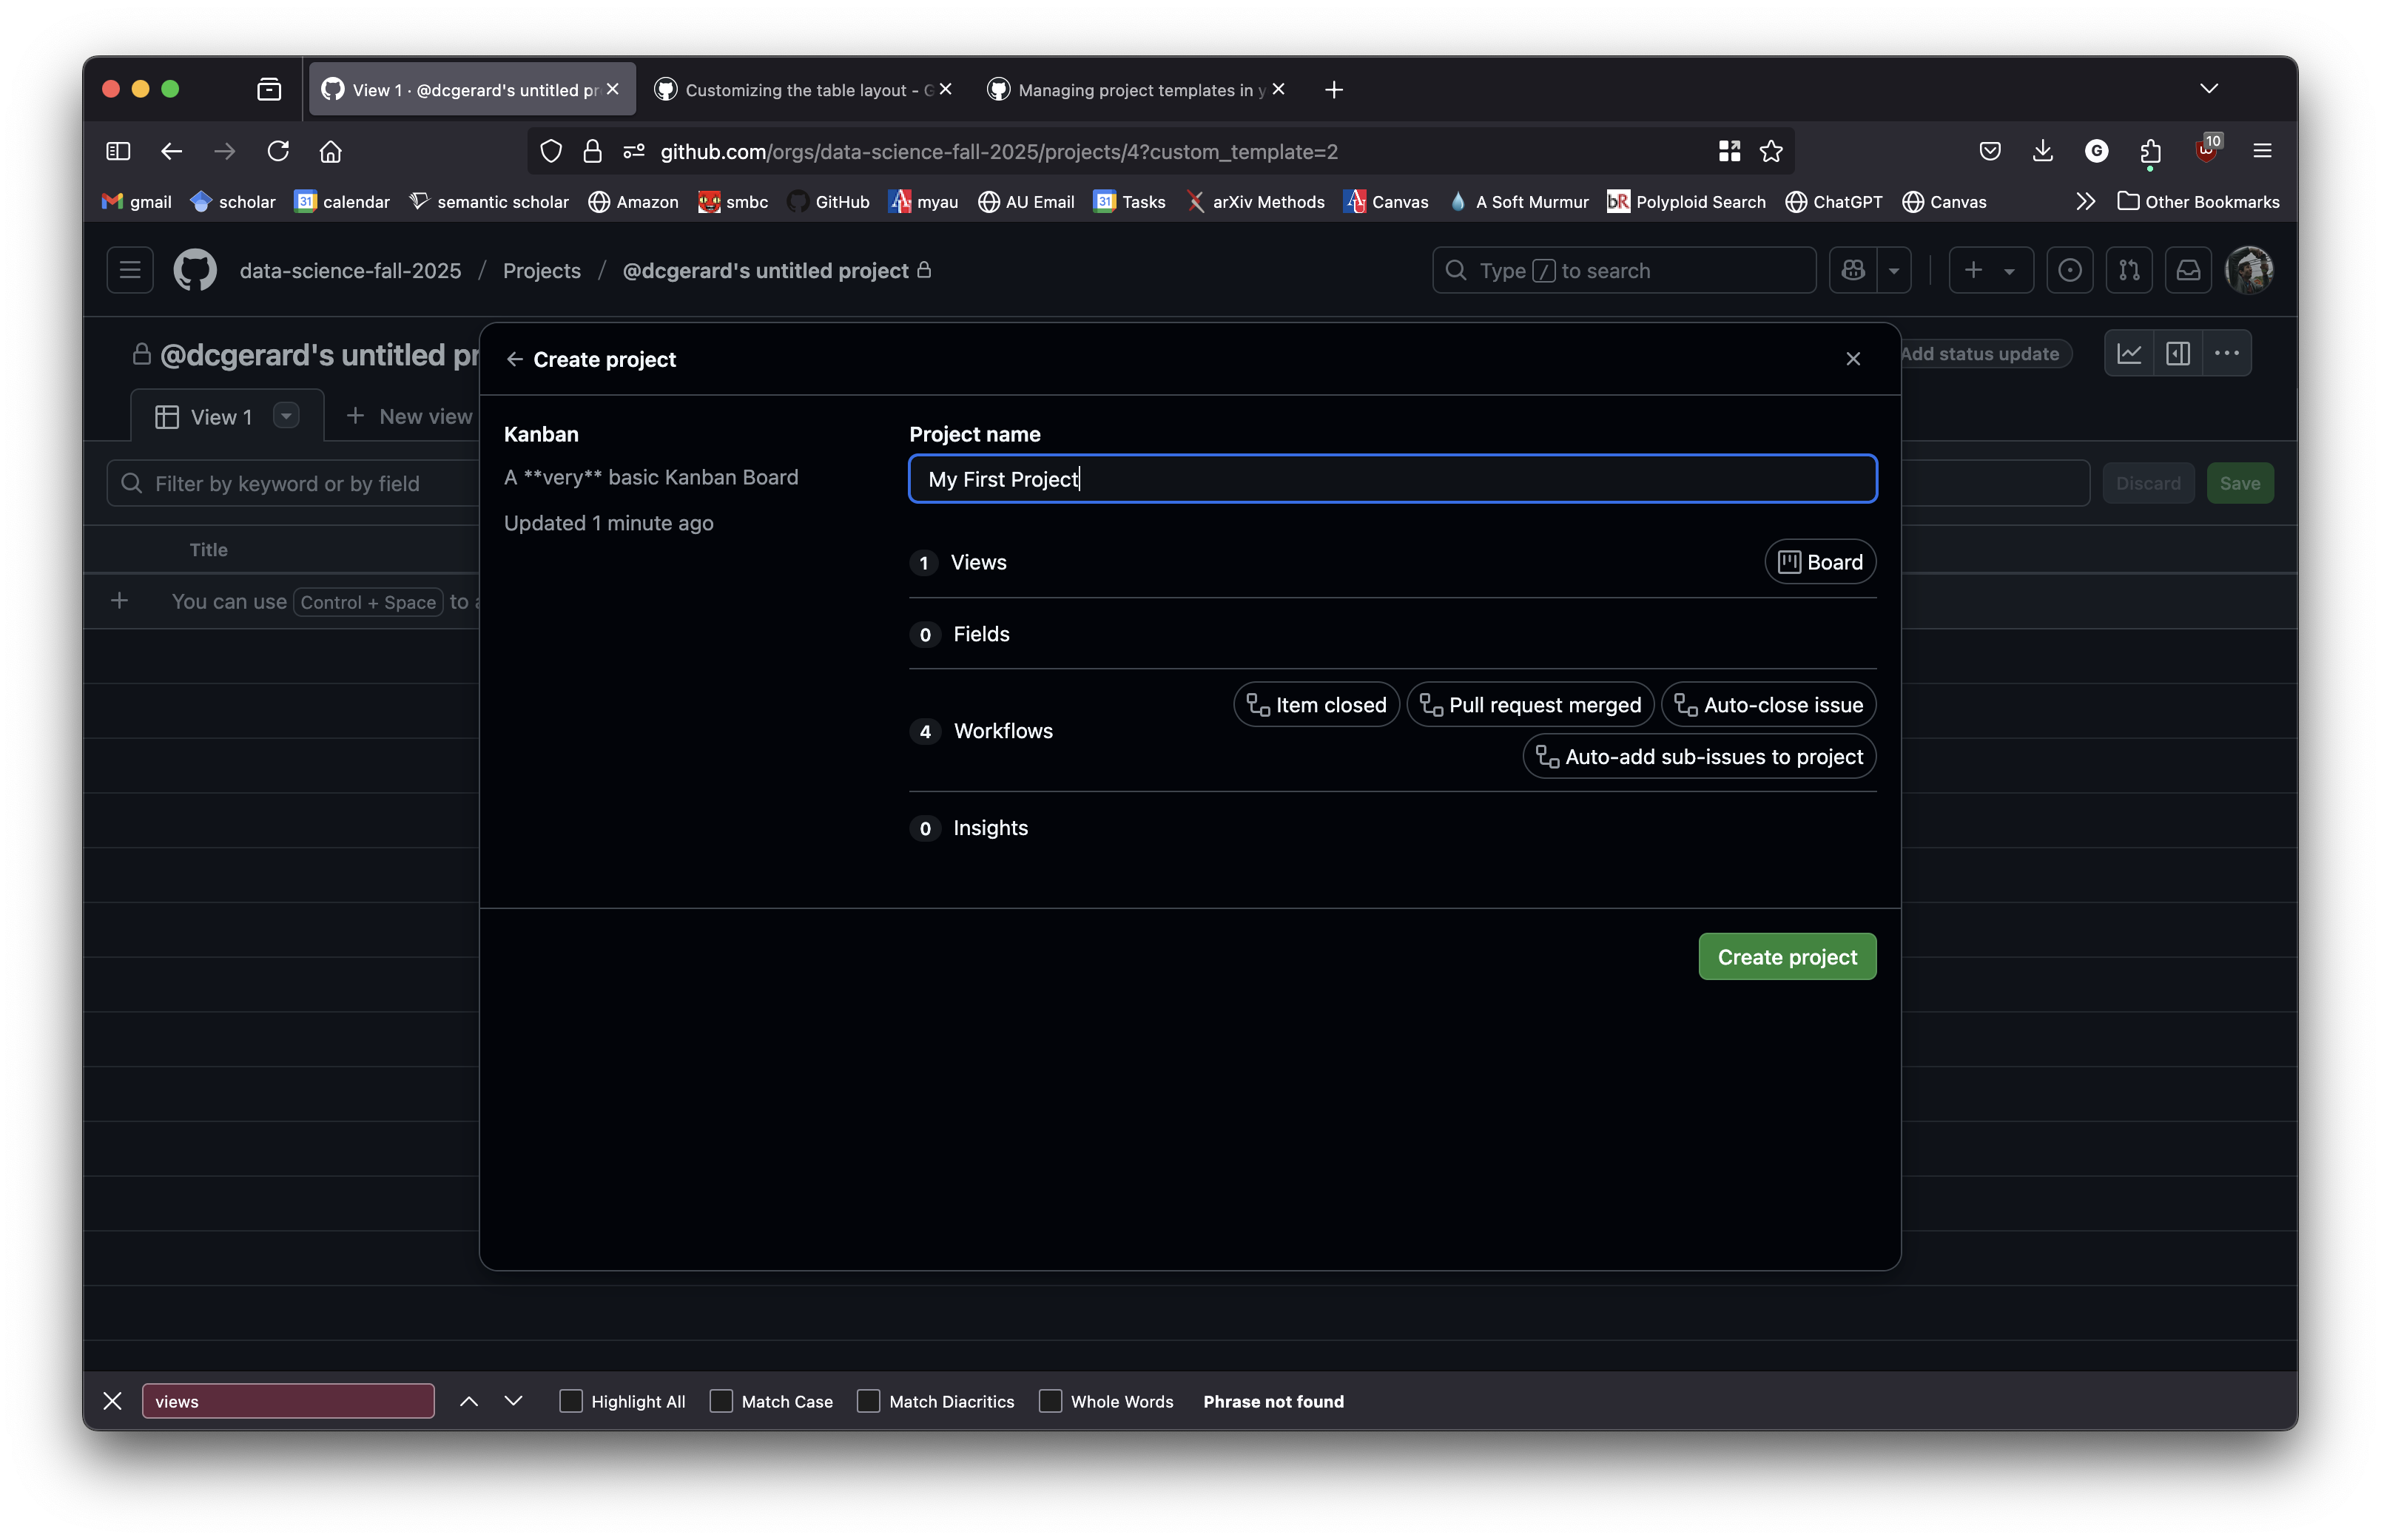Click the browser home icon

331,151
